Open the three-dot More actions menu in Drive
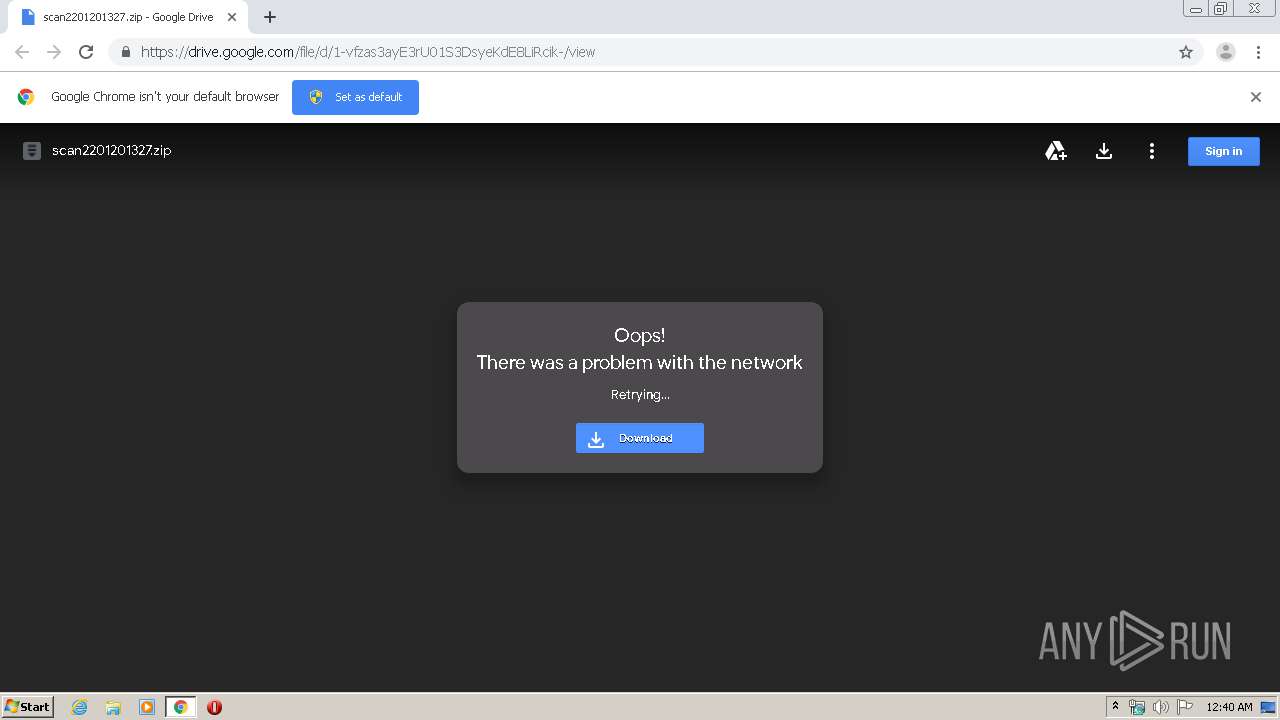 click(1152, 151)
